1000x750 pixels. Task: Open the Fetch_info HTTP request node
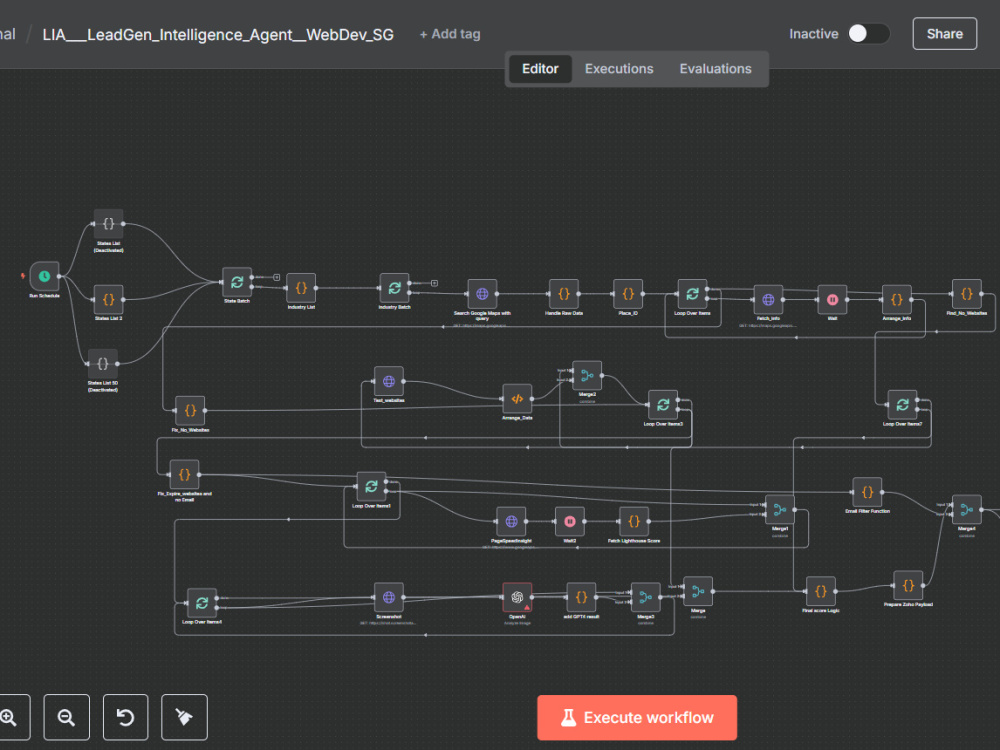[768, 299]
